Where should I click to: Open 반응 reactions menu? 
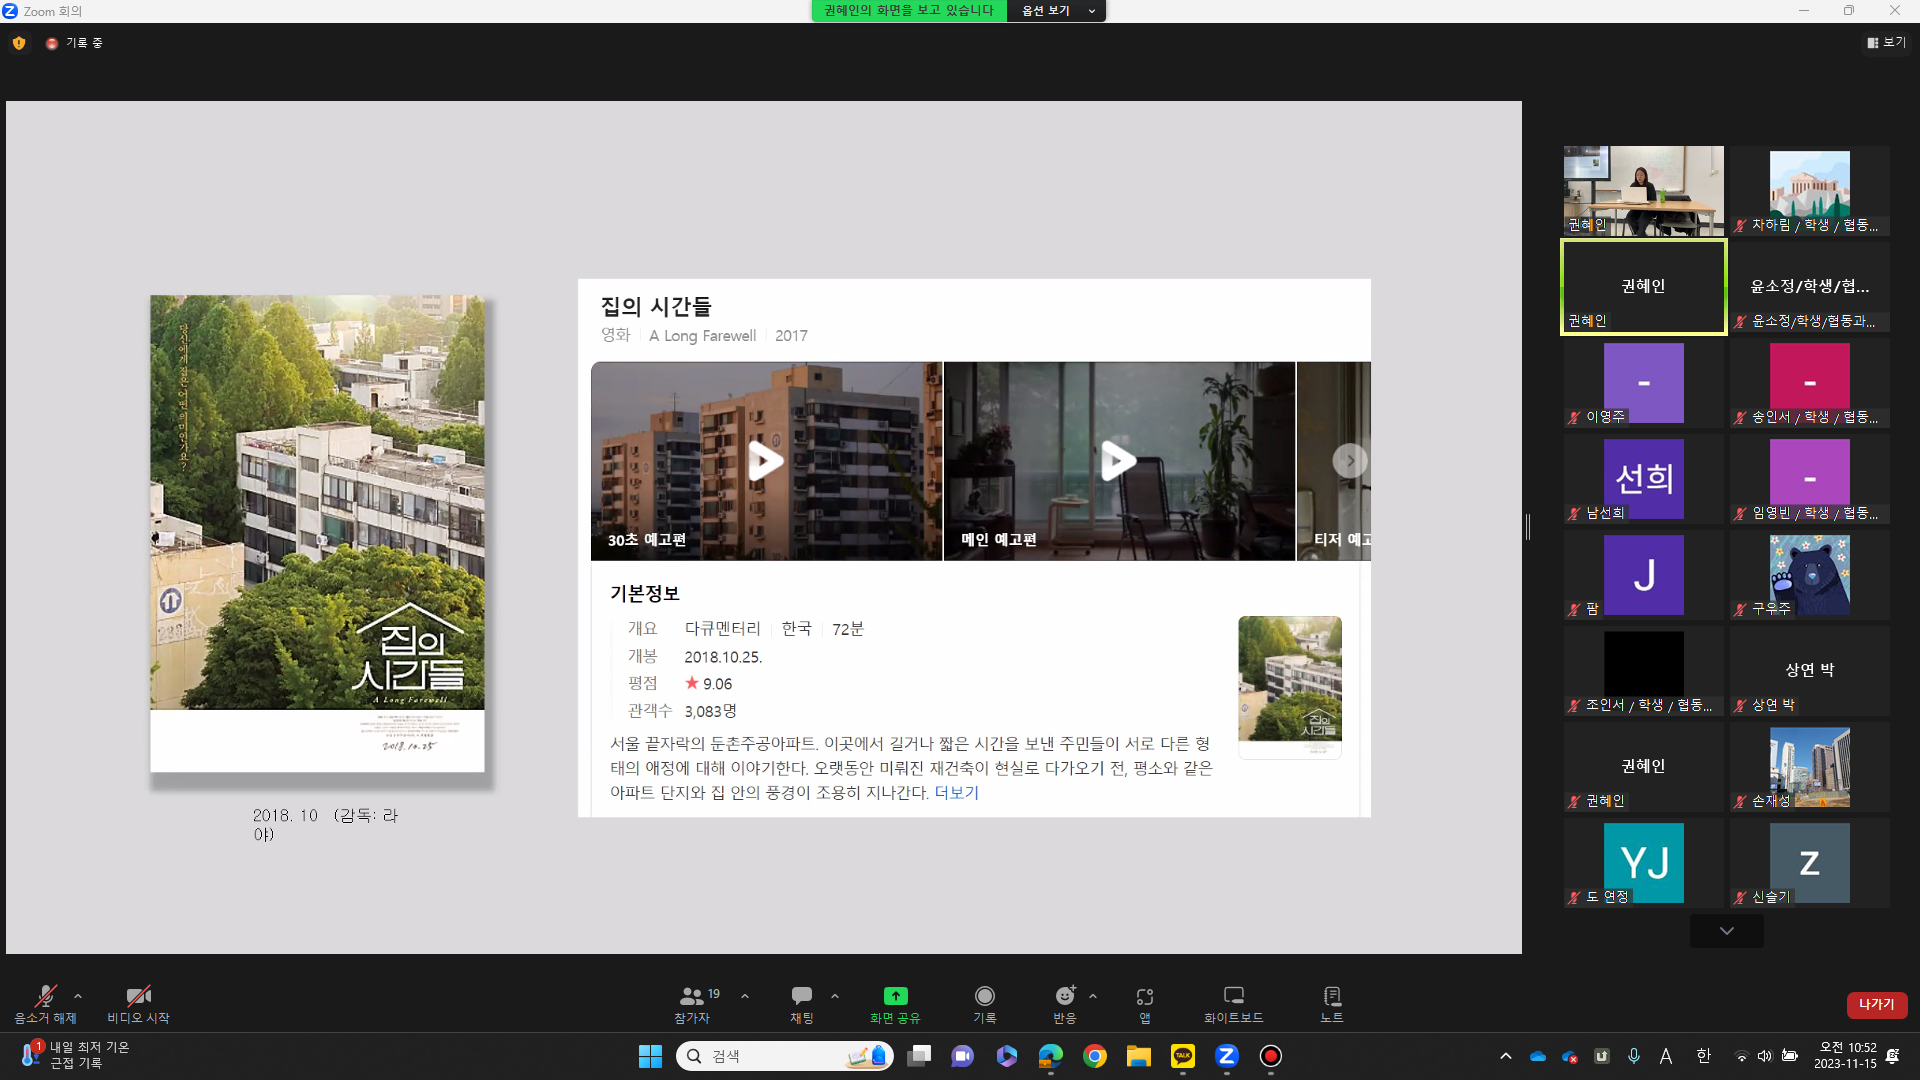(x=1065, y=1004)
